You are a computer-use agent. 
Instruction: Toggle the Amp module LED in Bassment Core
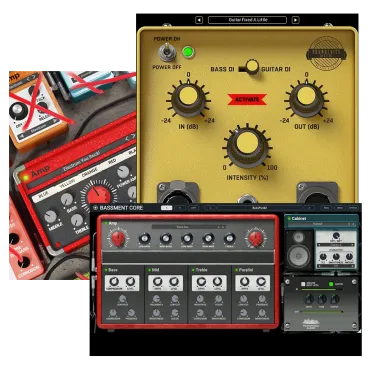[106, 223]
